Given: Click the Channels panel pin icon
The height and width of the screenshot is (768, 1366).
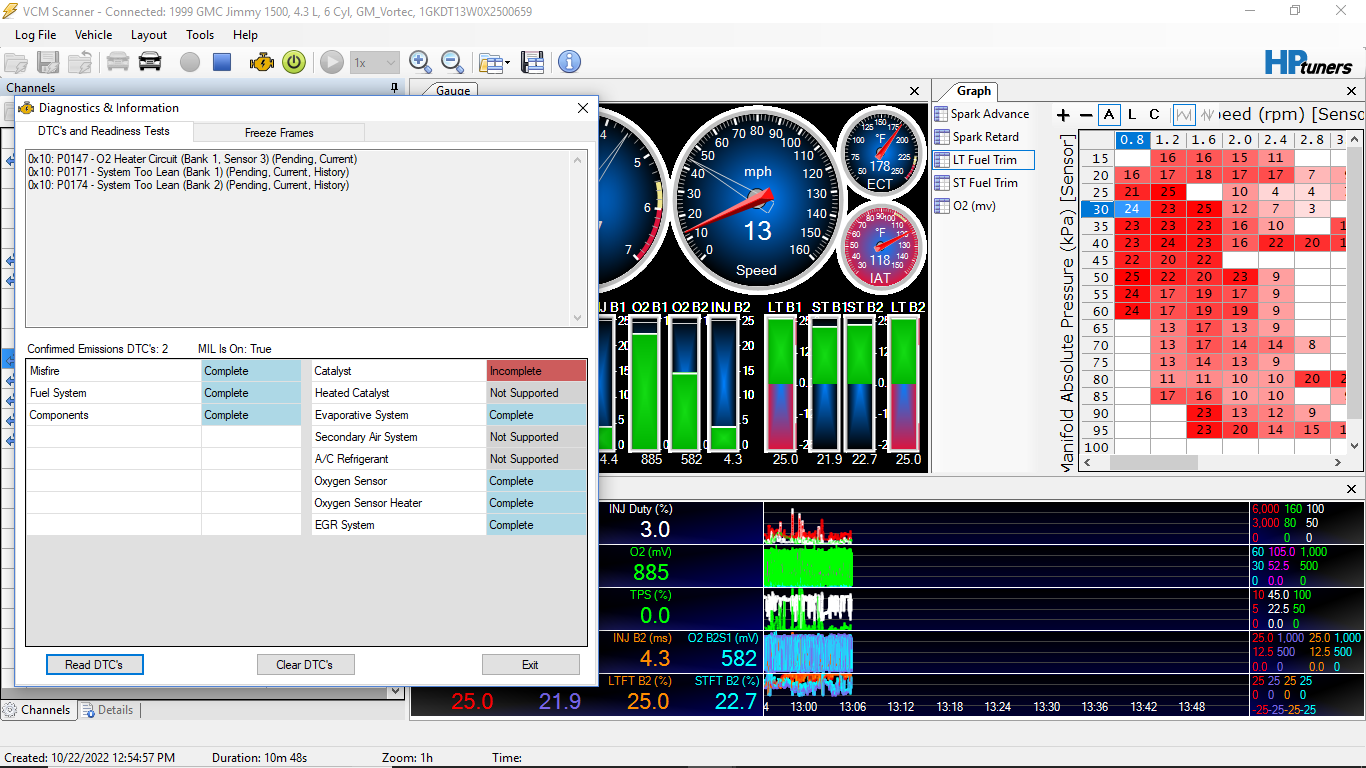Looking at the screenshot, I should tap(394, 88).
